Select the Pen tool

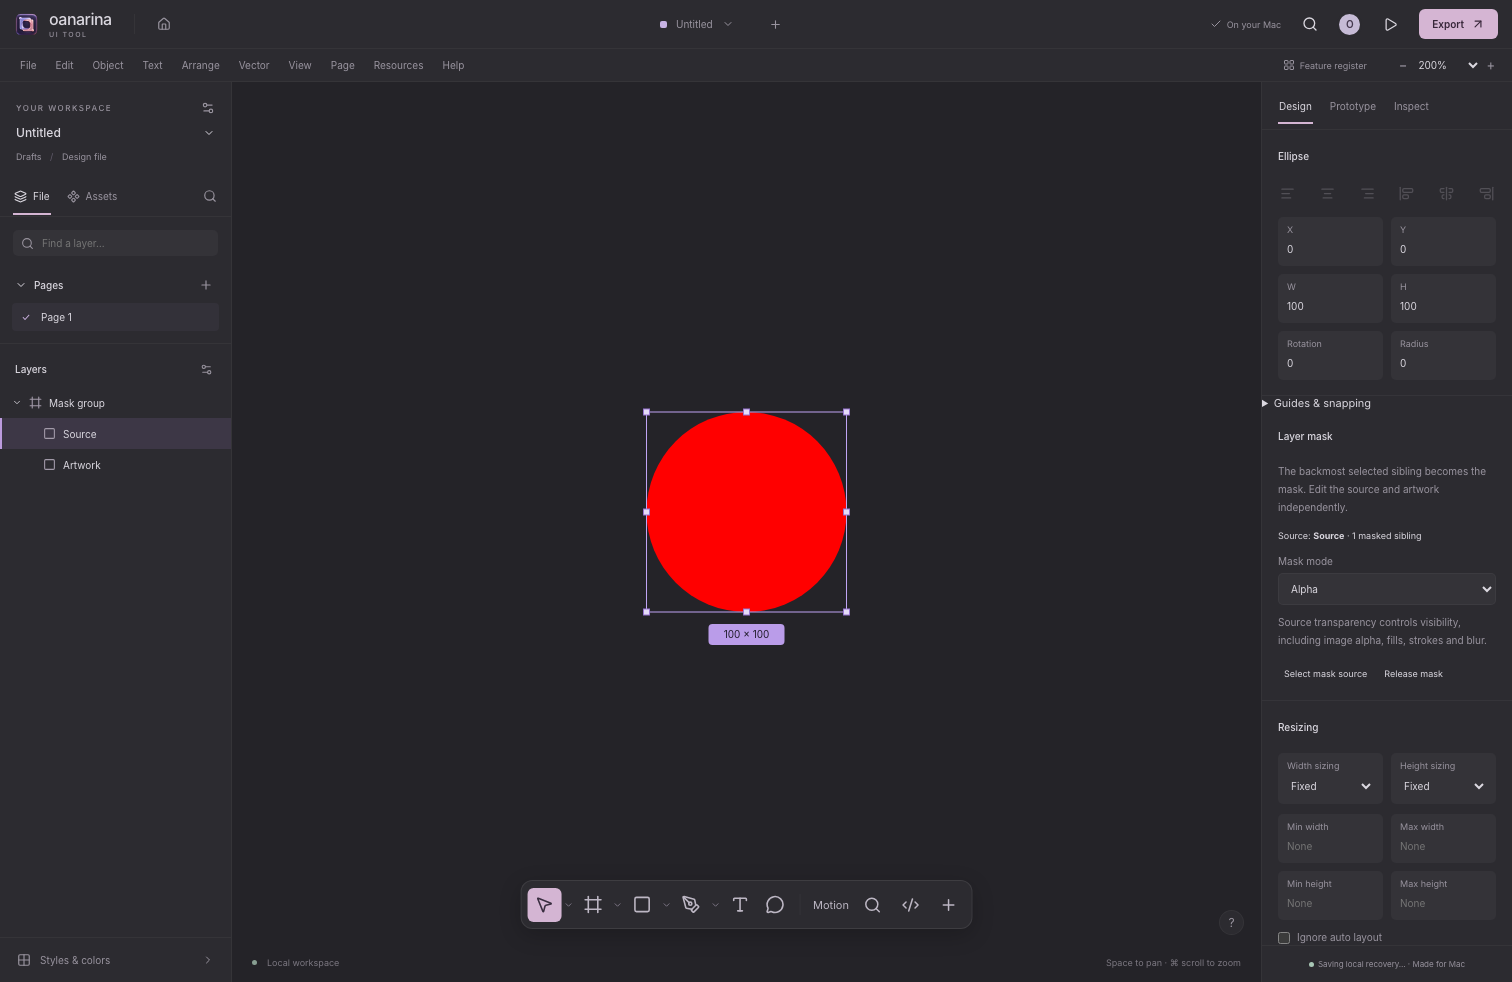pos(691,905)
